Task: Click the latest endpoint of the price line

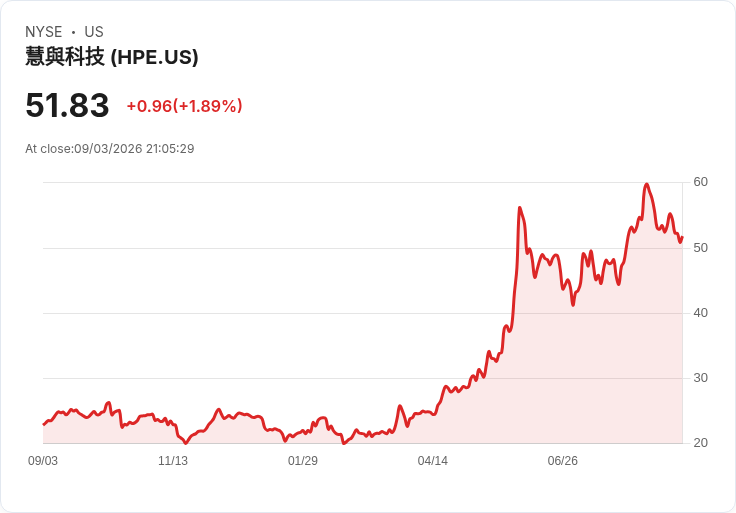Action: coord(682,237)
